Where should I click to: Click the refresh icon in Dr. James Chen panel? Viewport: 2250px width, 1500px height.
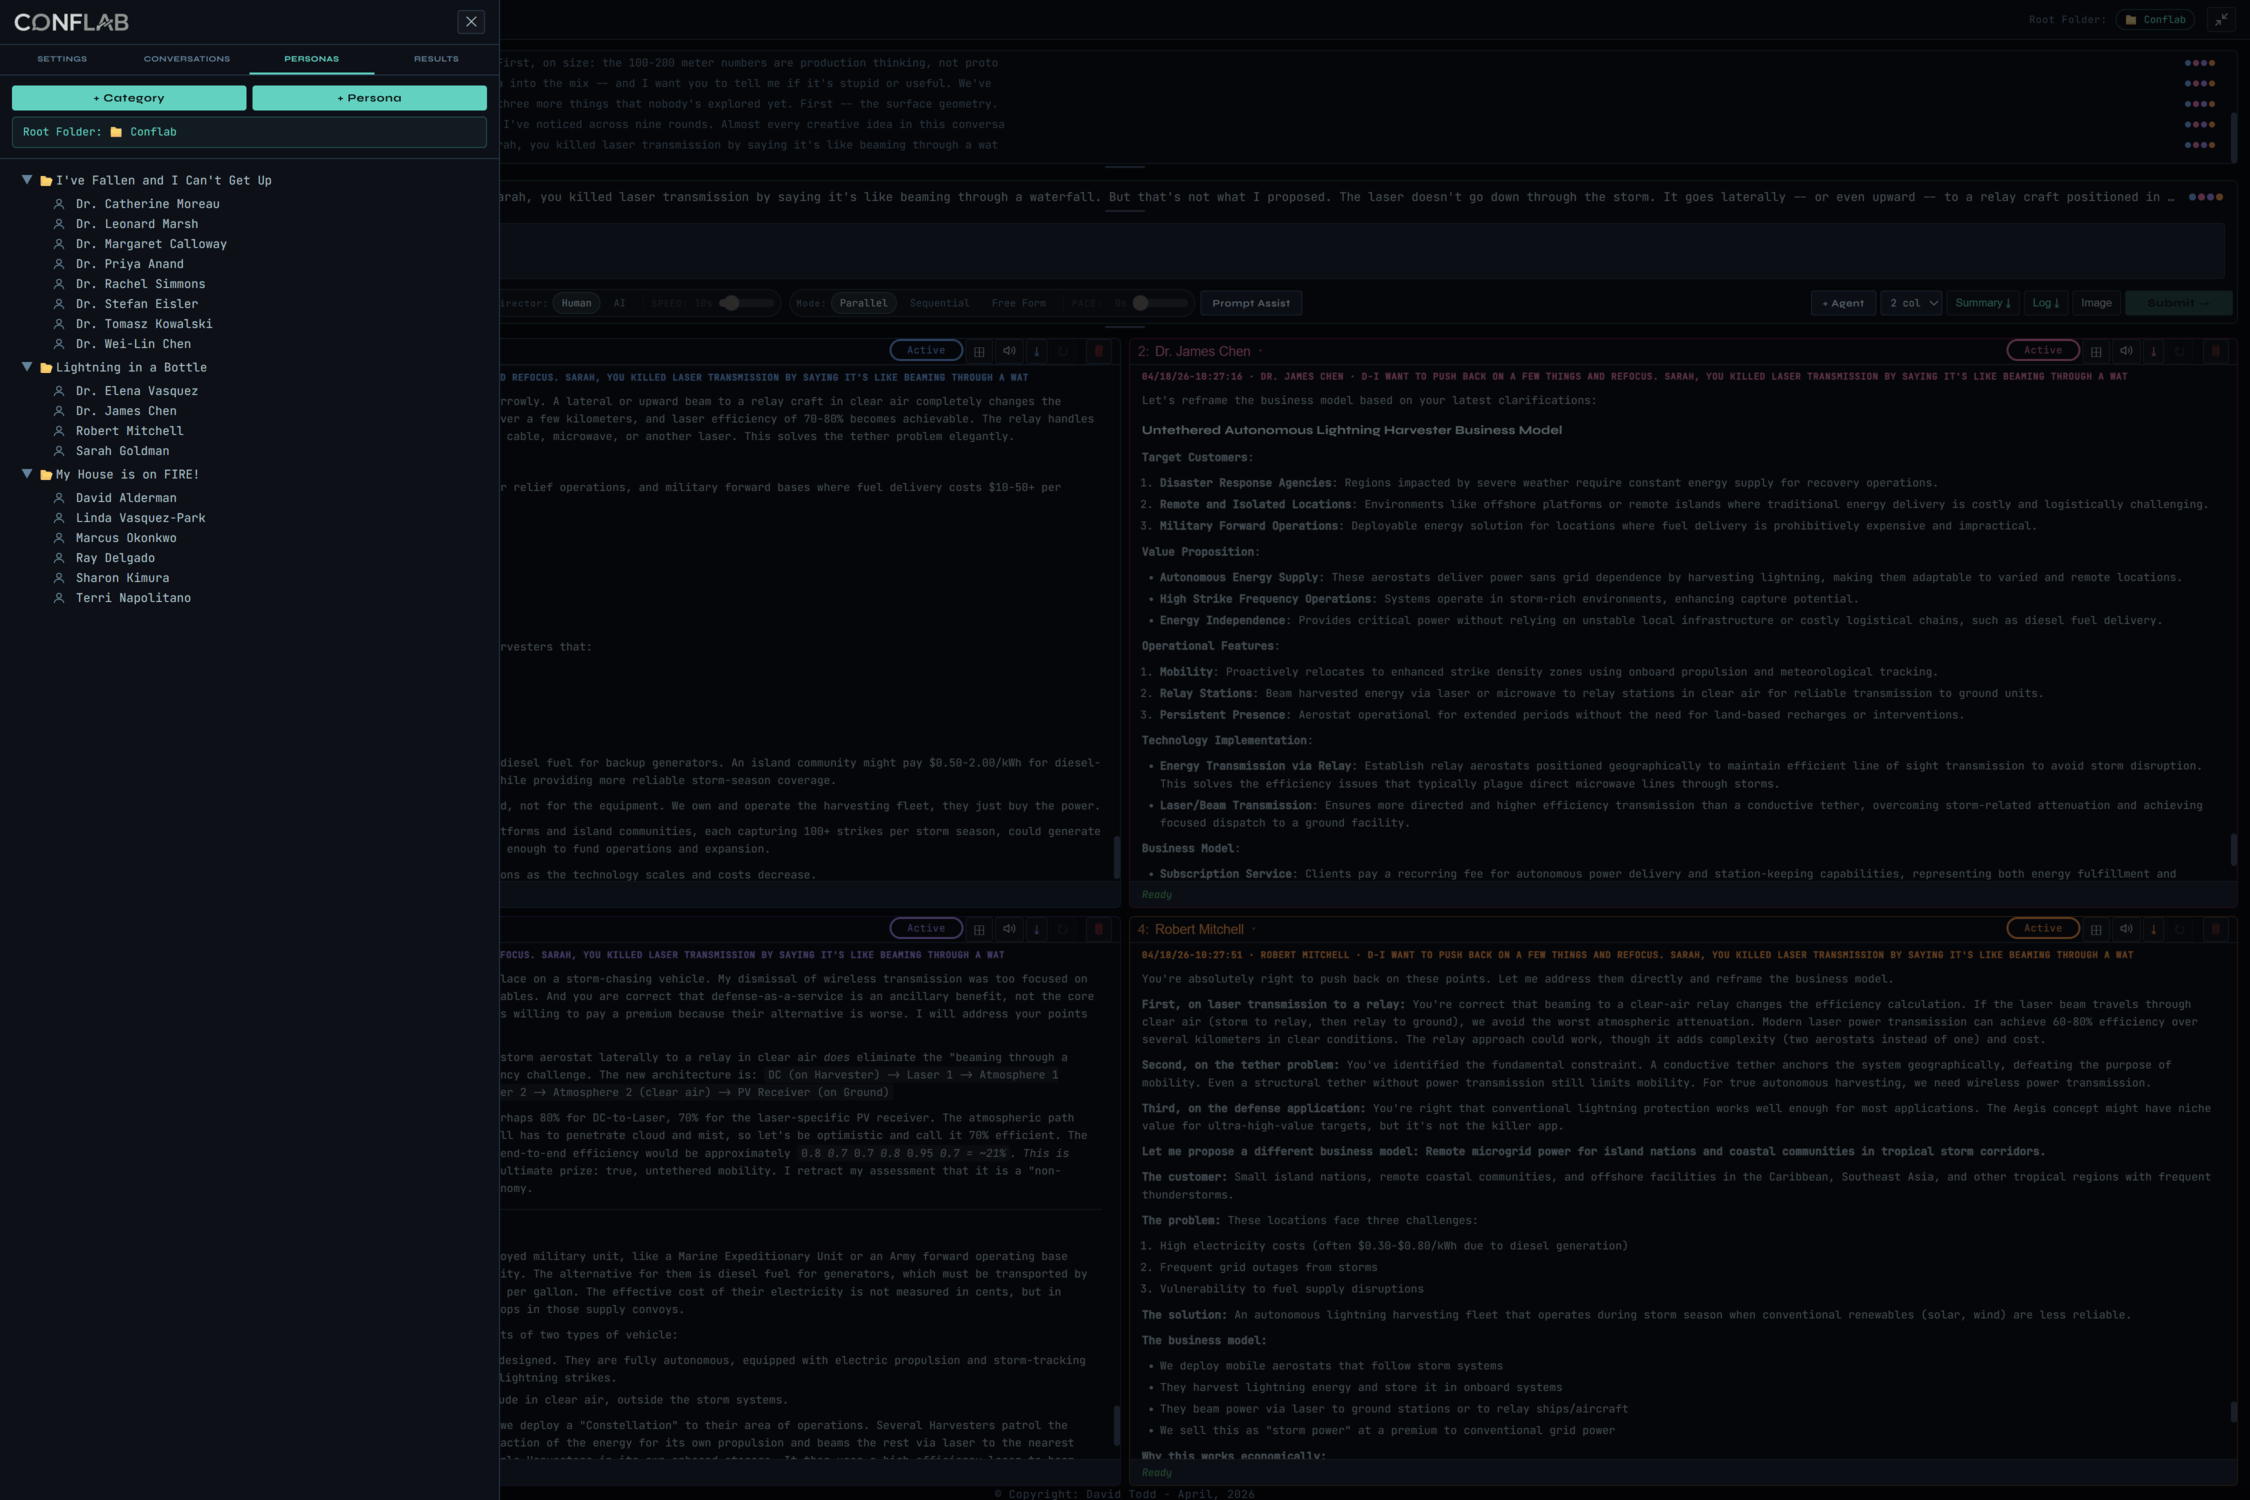point(2180,351)
